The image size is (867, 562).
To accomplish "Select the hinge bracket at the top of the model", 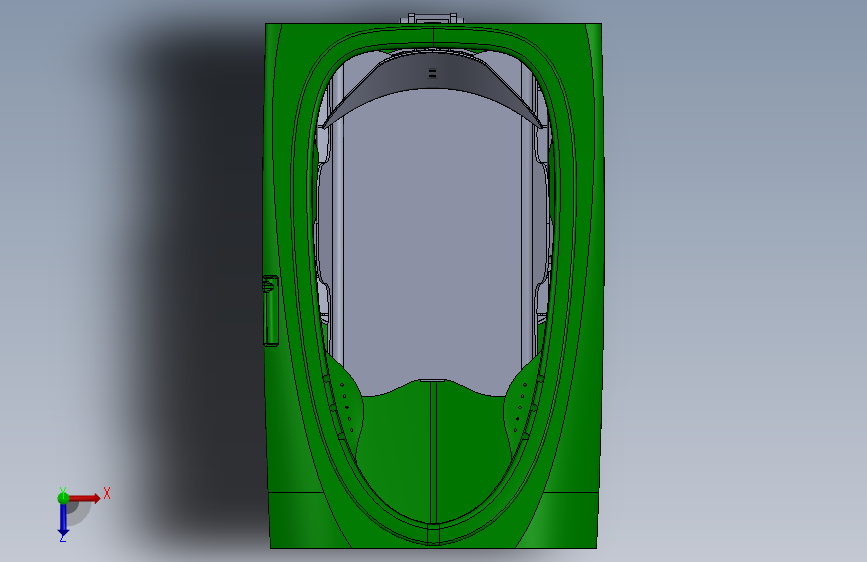I will pyautogui.click(x=432, y=18).
